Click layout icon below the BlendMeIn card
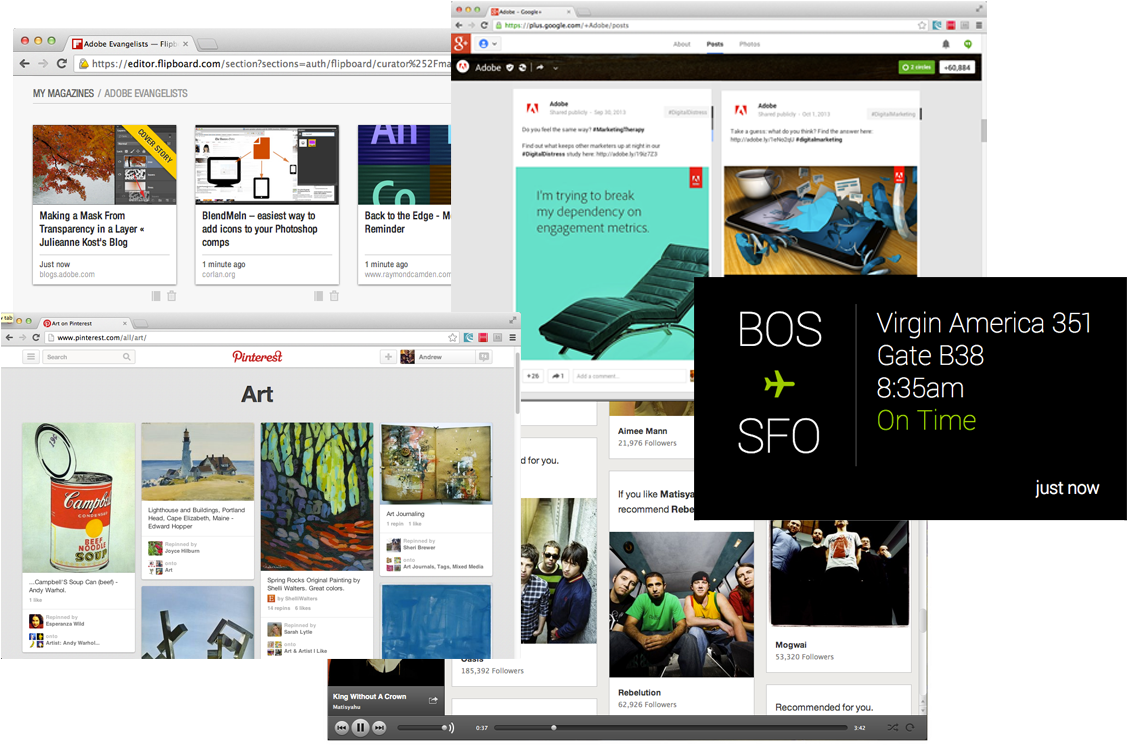1127x745 pixels. 318,296
